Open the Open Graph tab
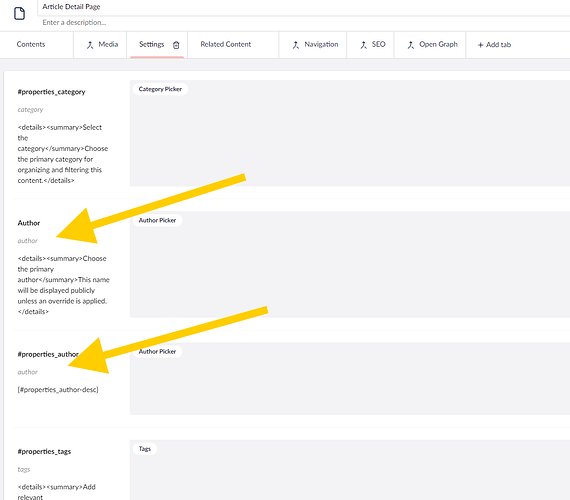This screenshot has width=570, height=500. (438, 44)
